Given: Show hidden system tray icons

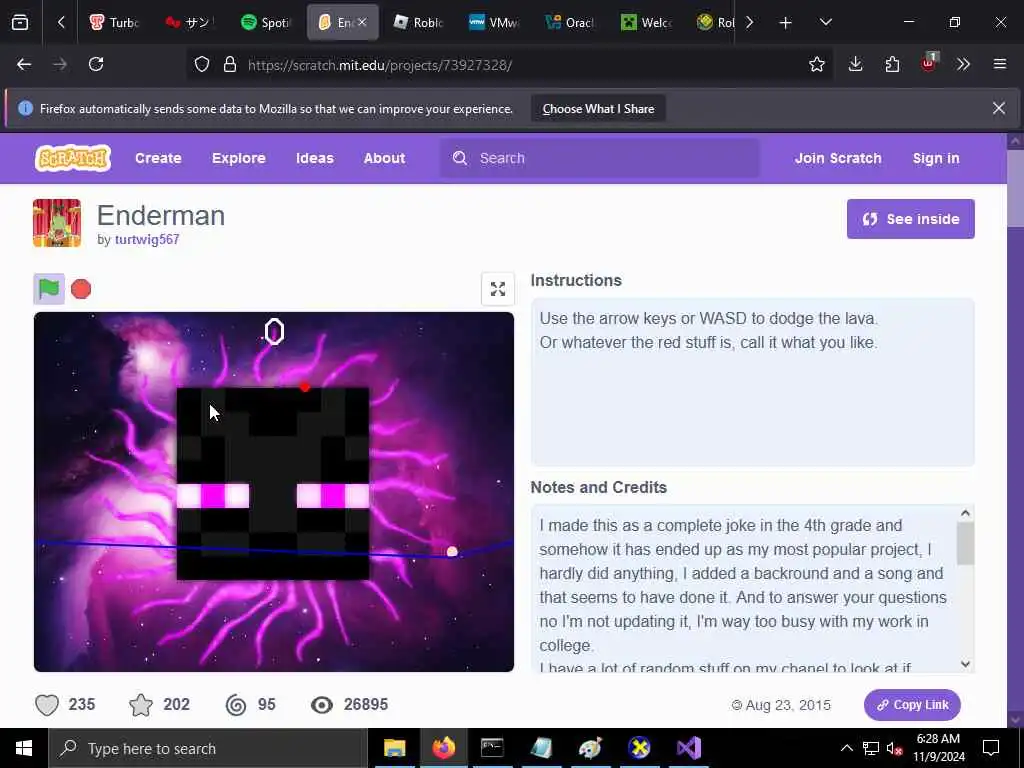Looking at the screenshot, I should click(x=846, y=748).
